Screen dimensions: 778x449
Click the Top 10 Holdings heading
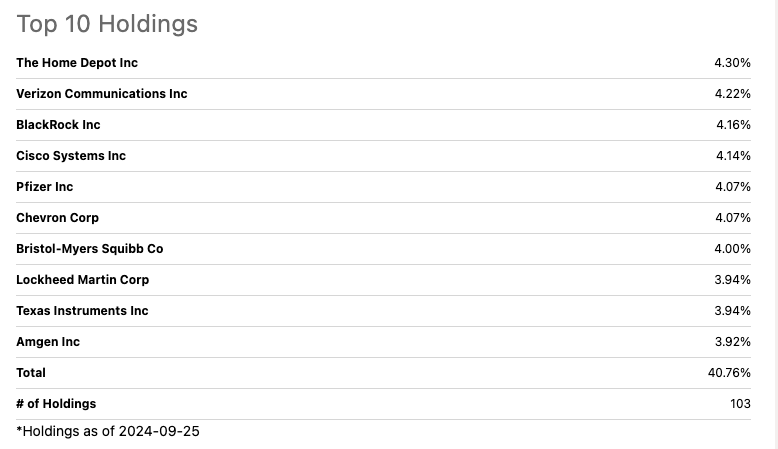point(107,24)
